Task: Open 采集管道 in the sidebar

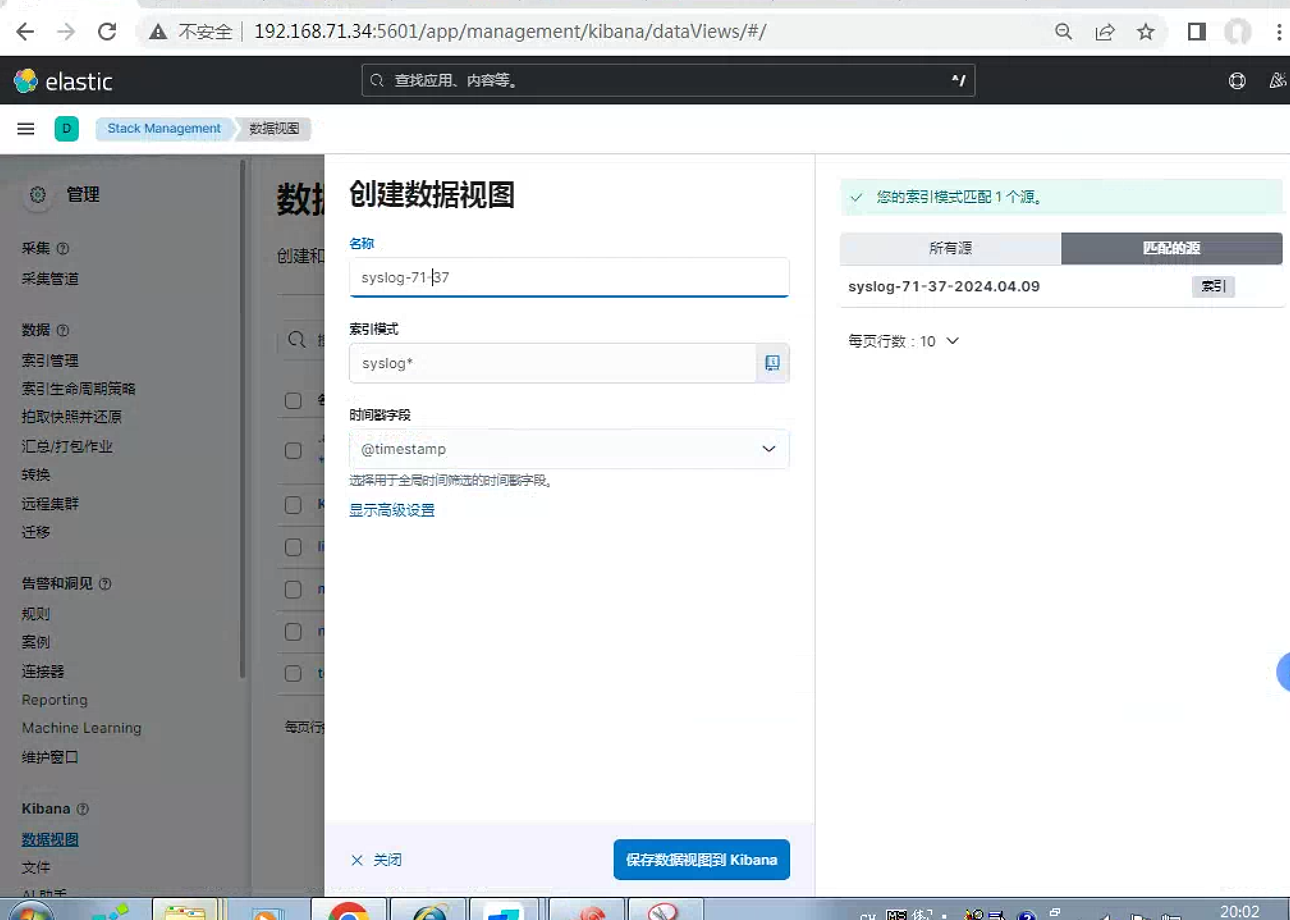Action: (x=50, y=279)
